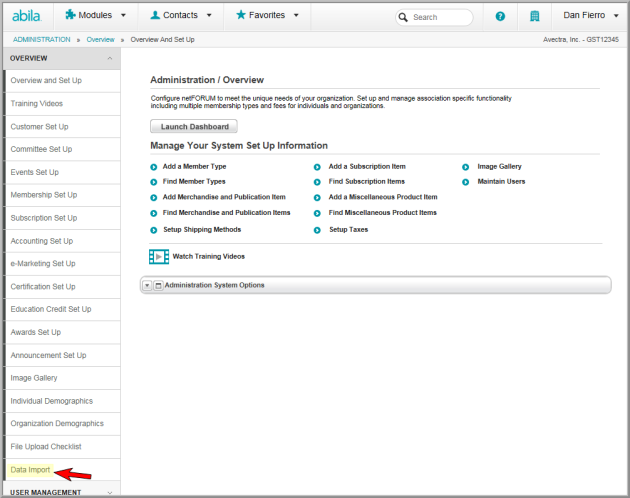Open the help question mark icon
This screenshot has width=630, height=498.
500,16
